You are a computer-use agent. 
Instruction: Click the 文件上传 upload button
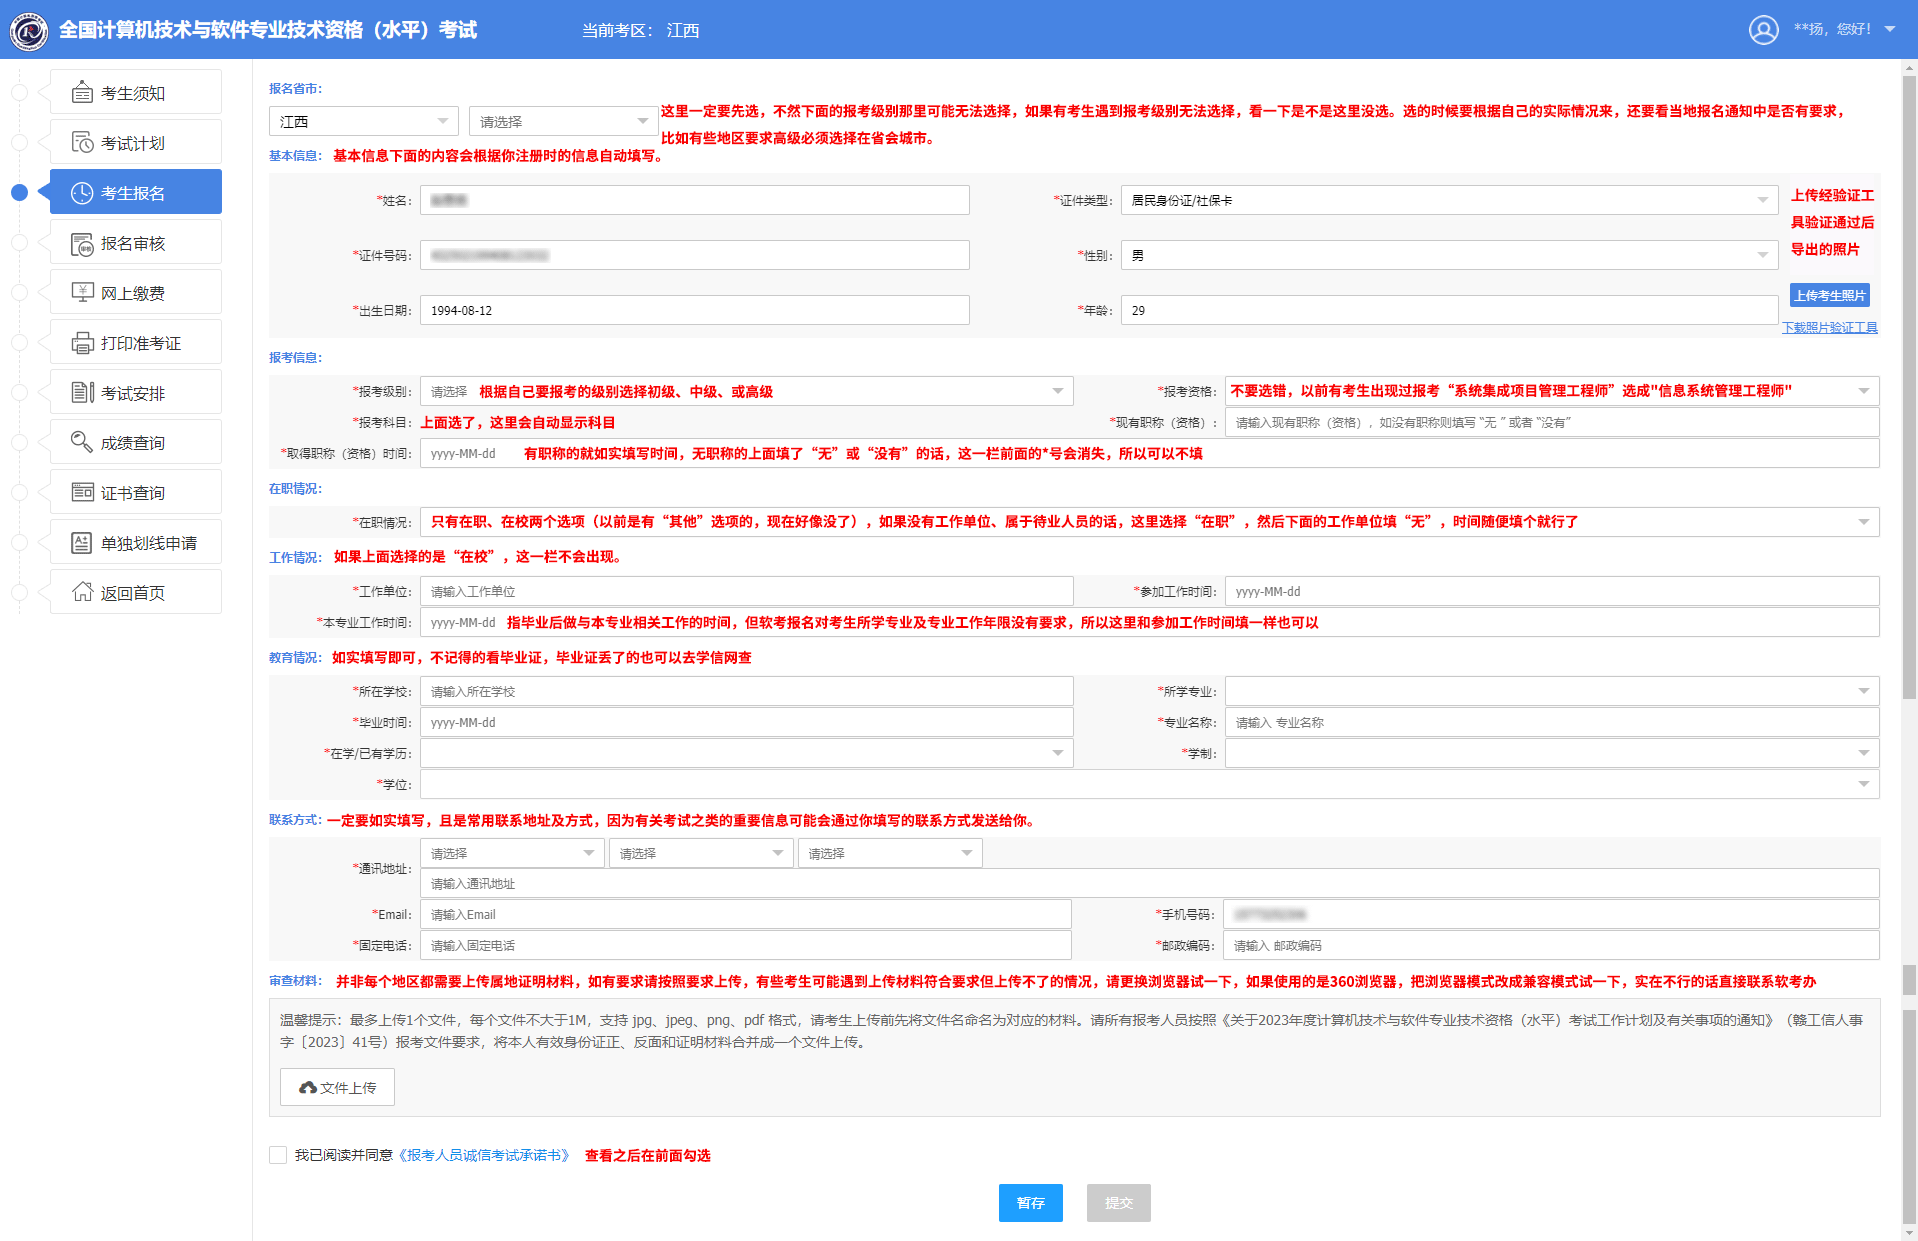[337, 1087]
